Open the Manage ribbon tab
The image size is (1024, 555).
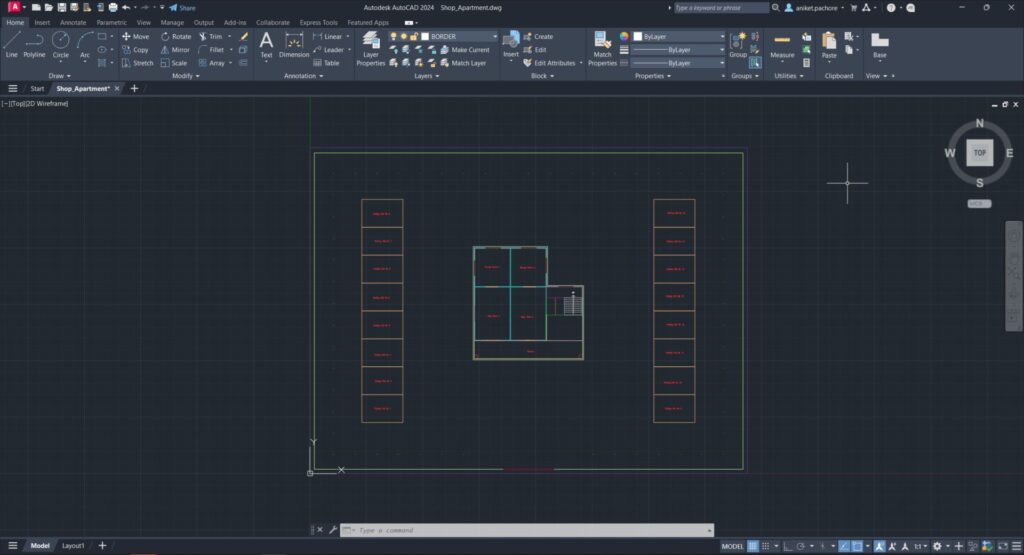tap(172, 23)
